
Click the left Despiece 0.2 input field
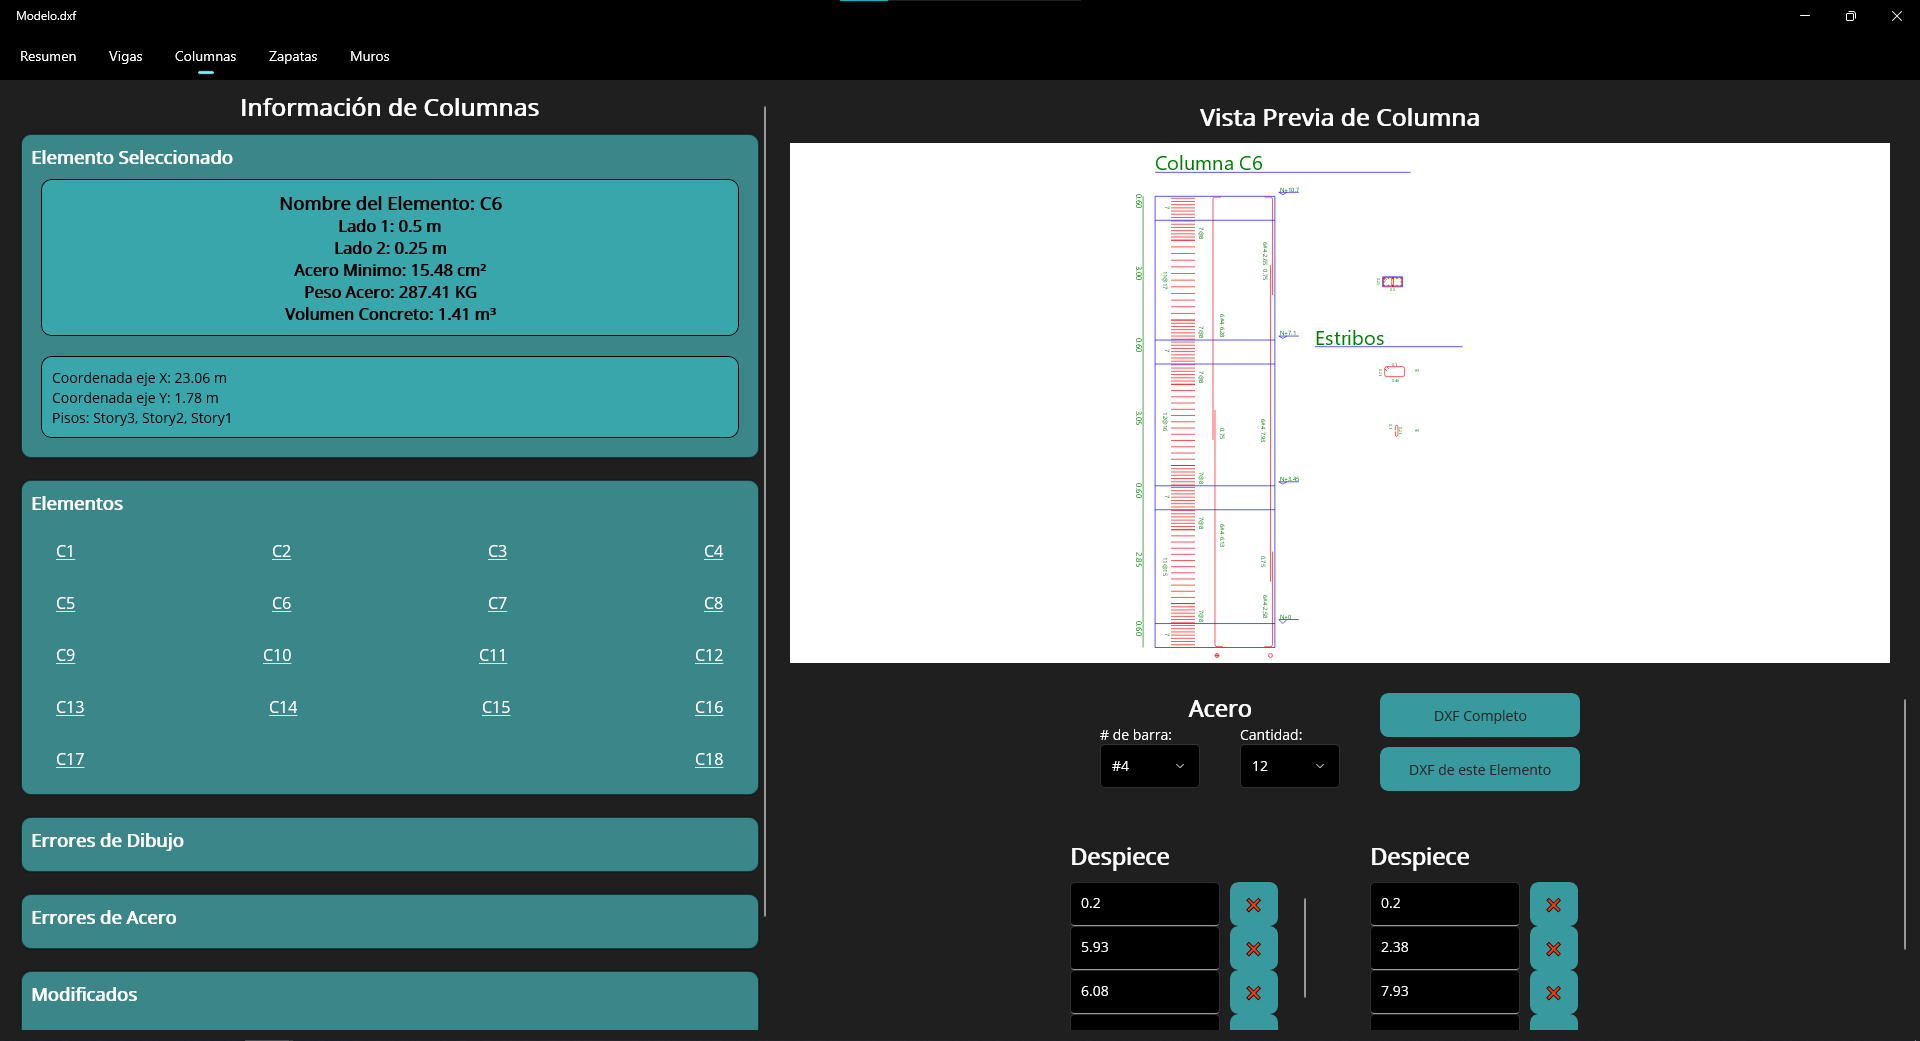[1144, 904]
